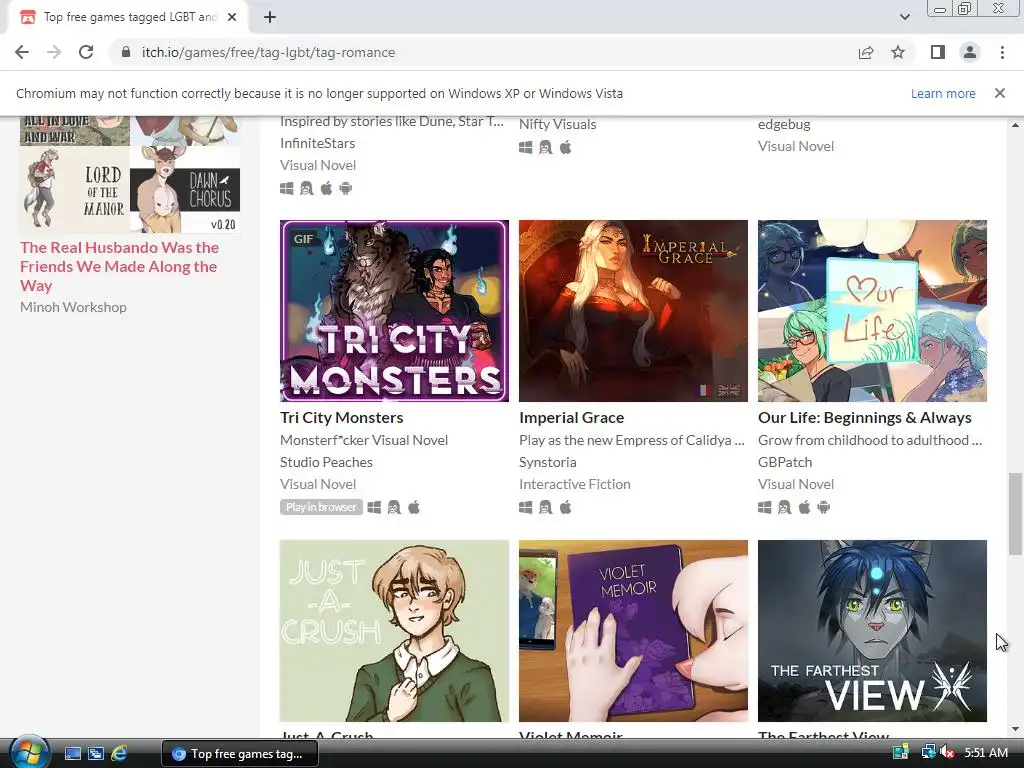The image size is (1024, 768).
Task: Open the Just-A-Crush cover image
Action: click(x=394, y=631)
